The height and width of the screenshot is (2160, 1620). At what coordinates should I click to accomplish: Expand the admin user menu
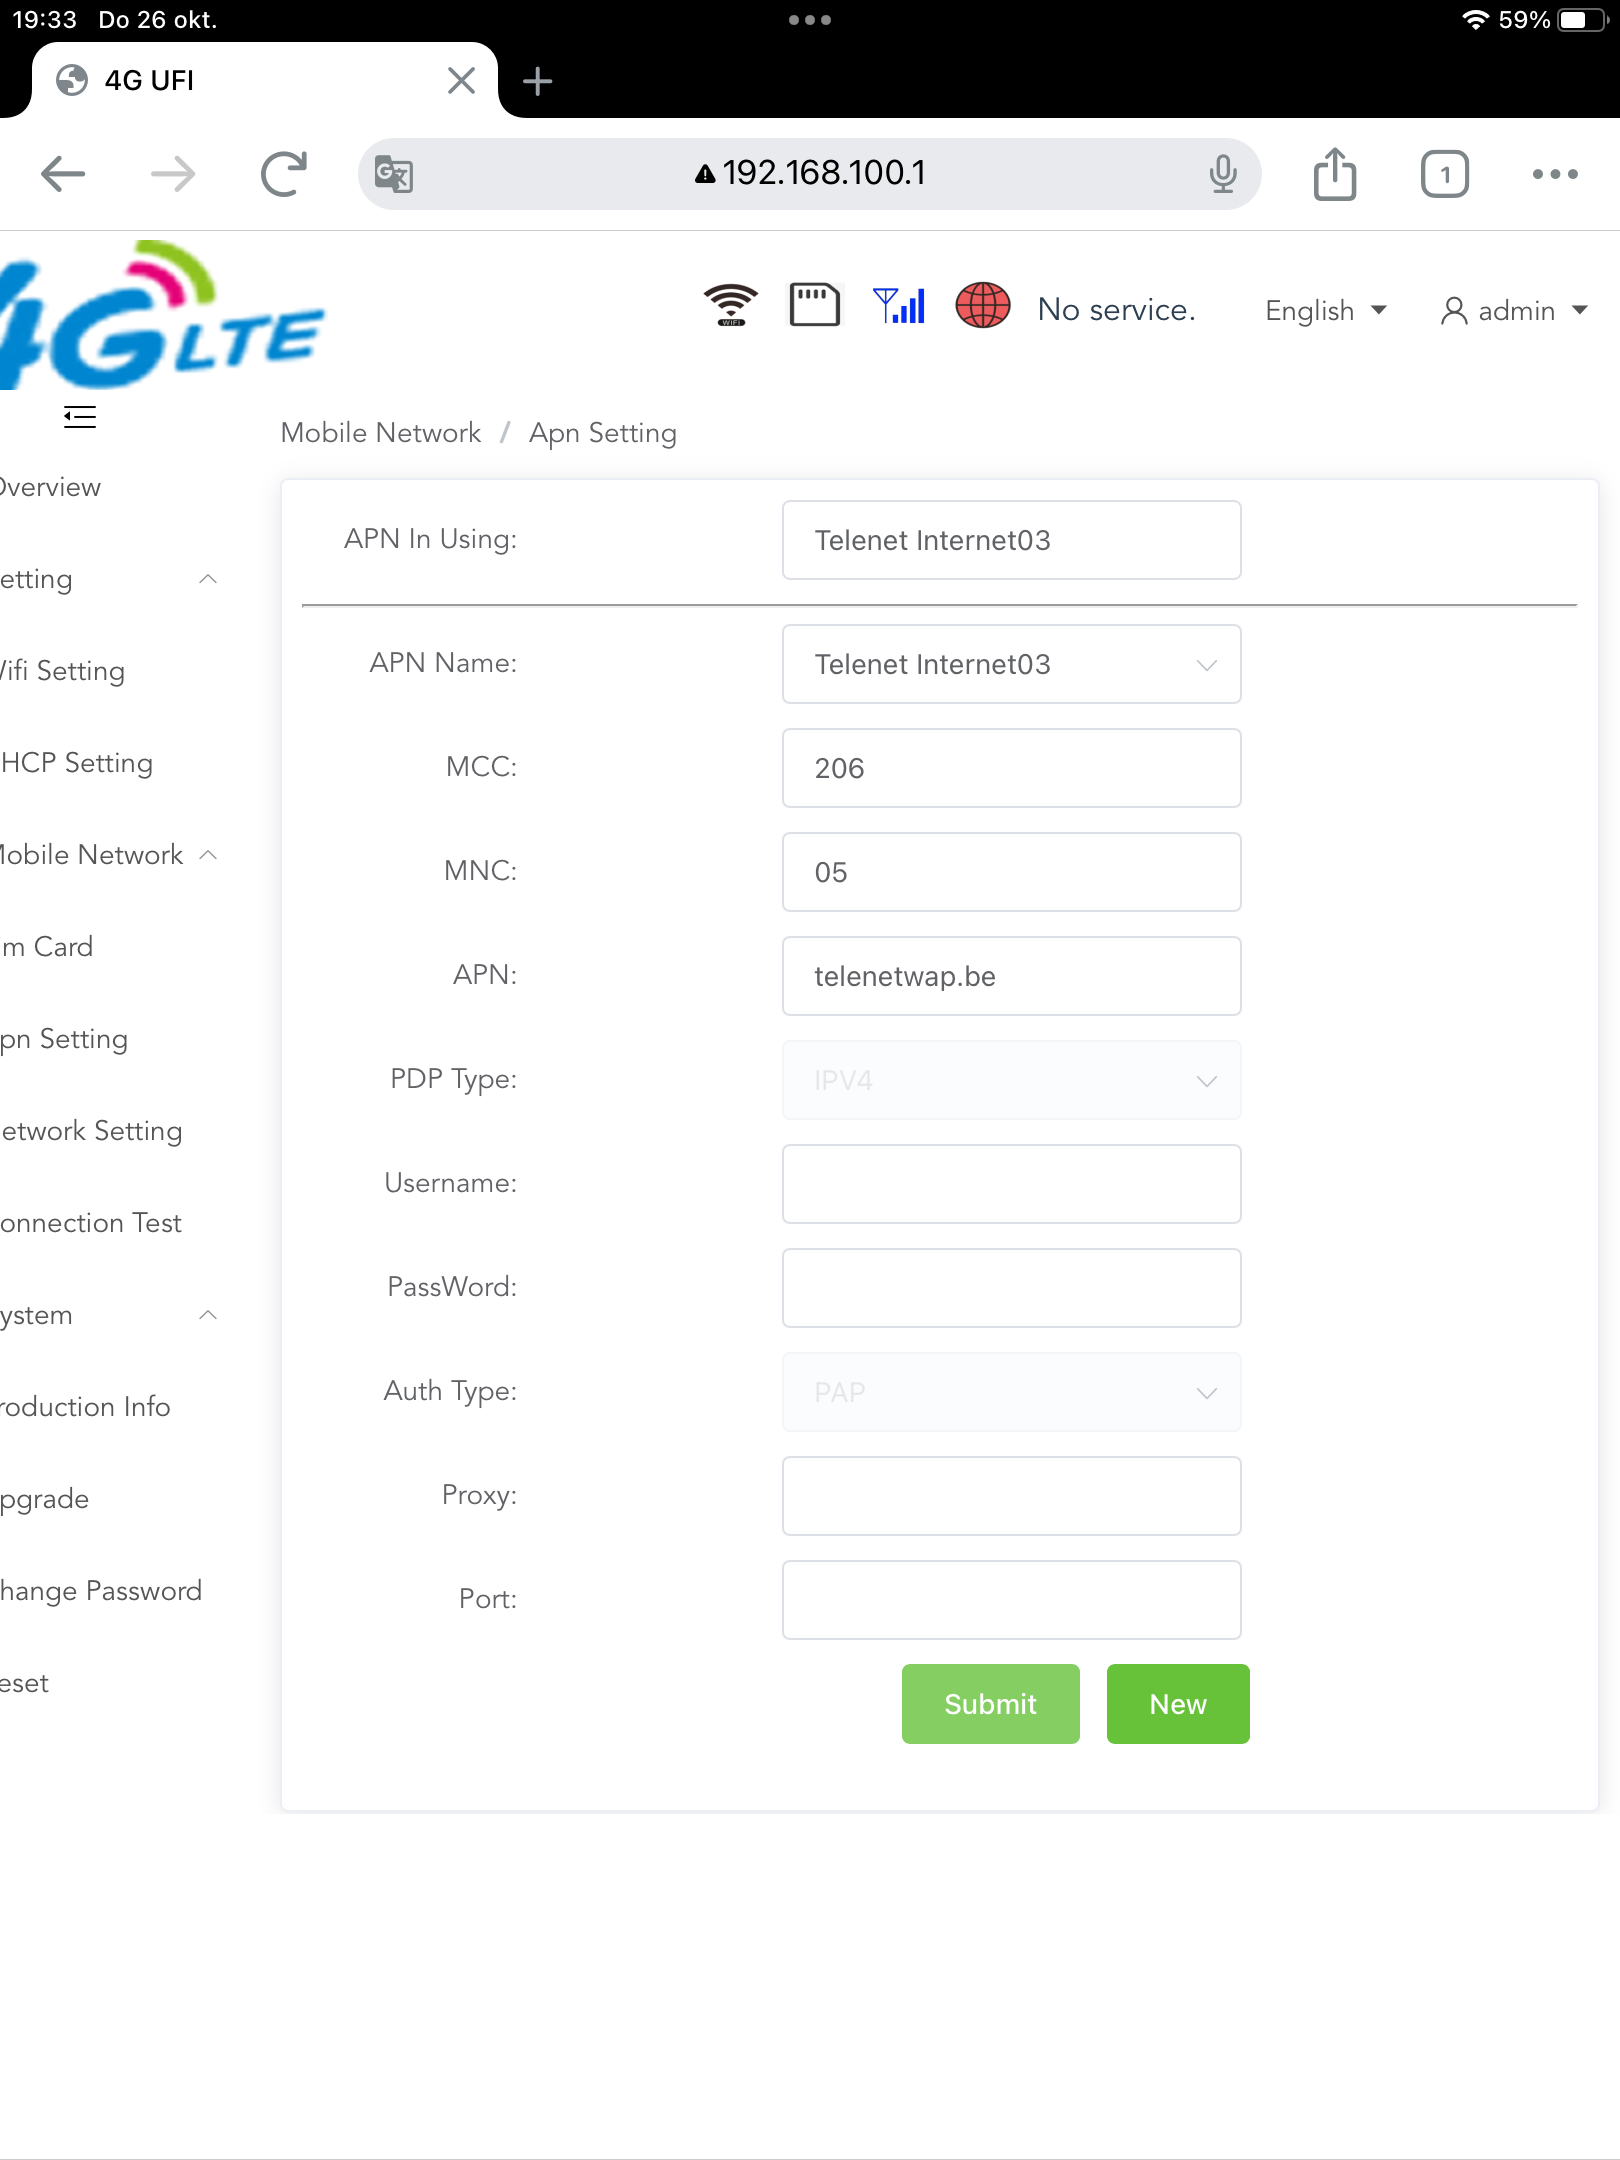point(1513,311)
